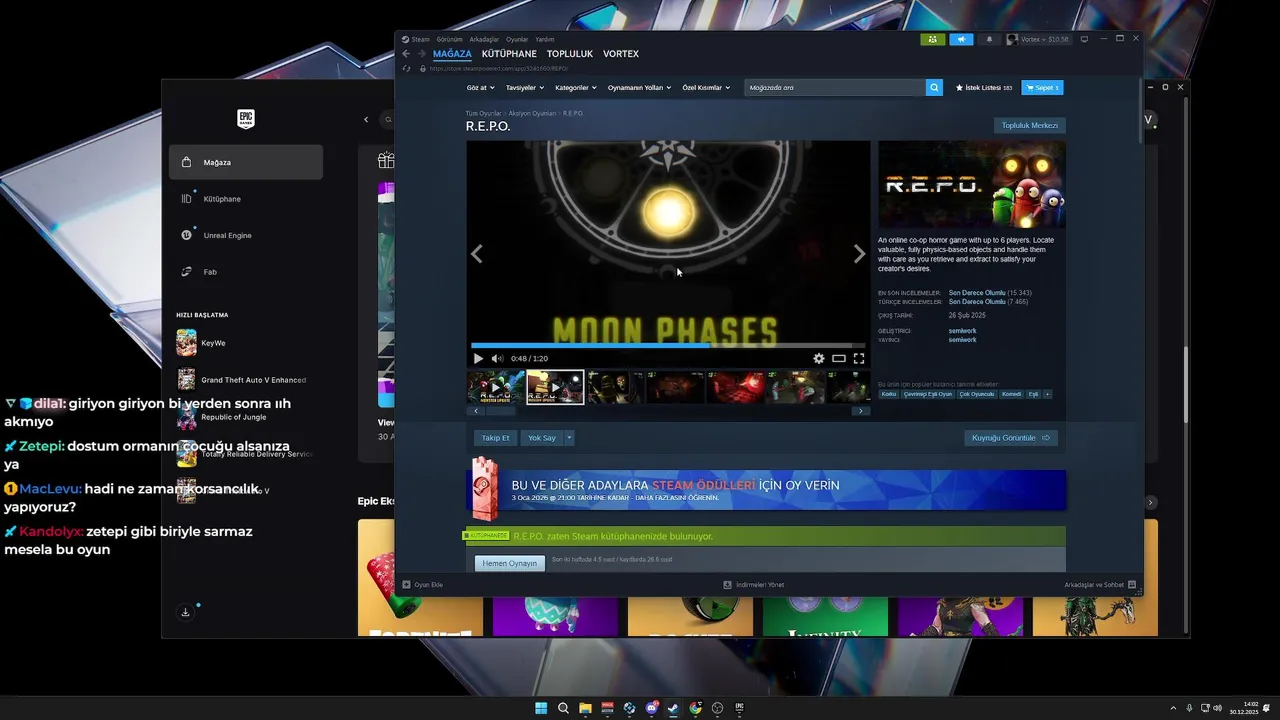
Task: Select the Monster Update trailer thumbnail
Action: click(496, 387)
